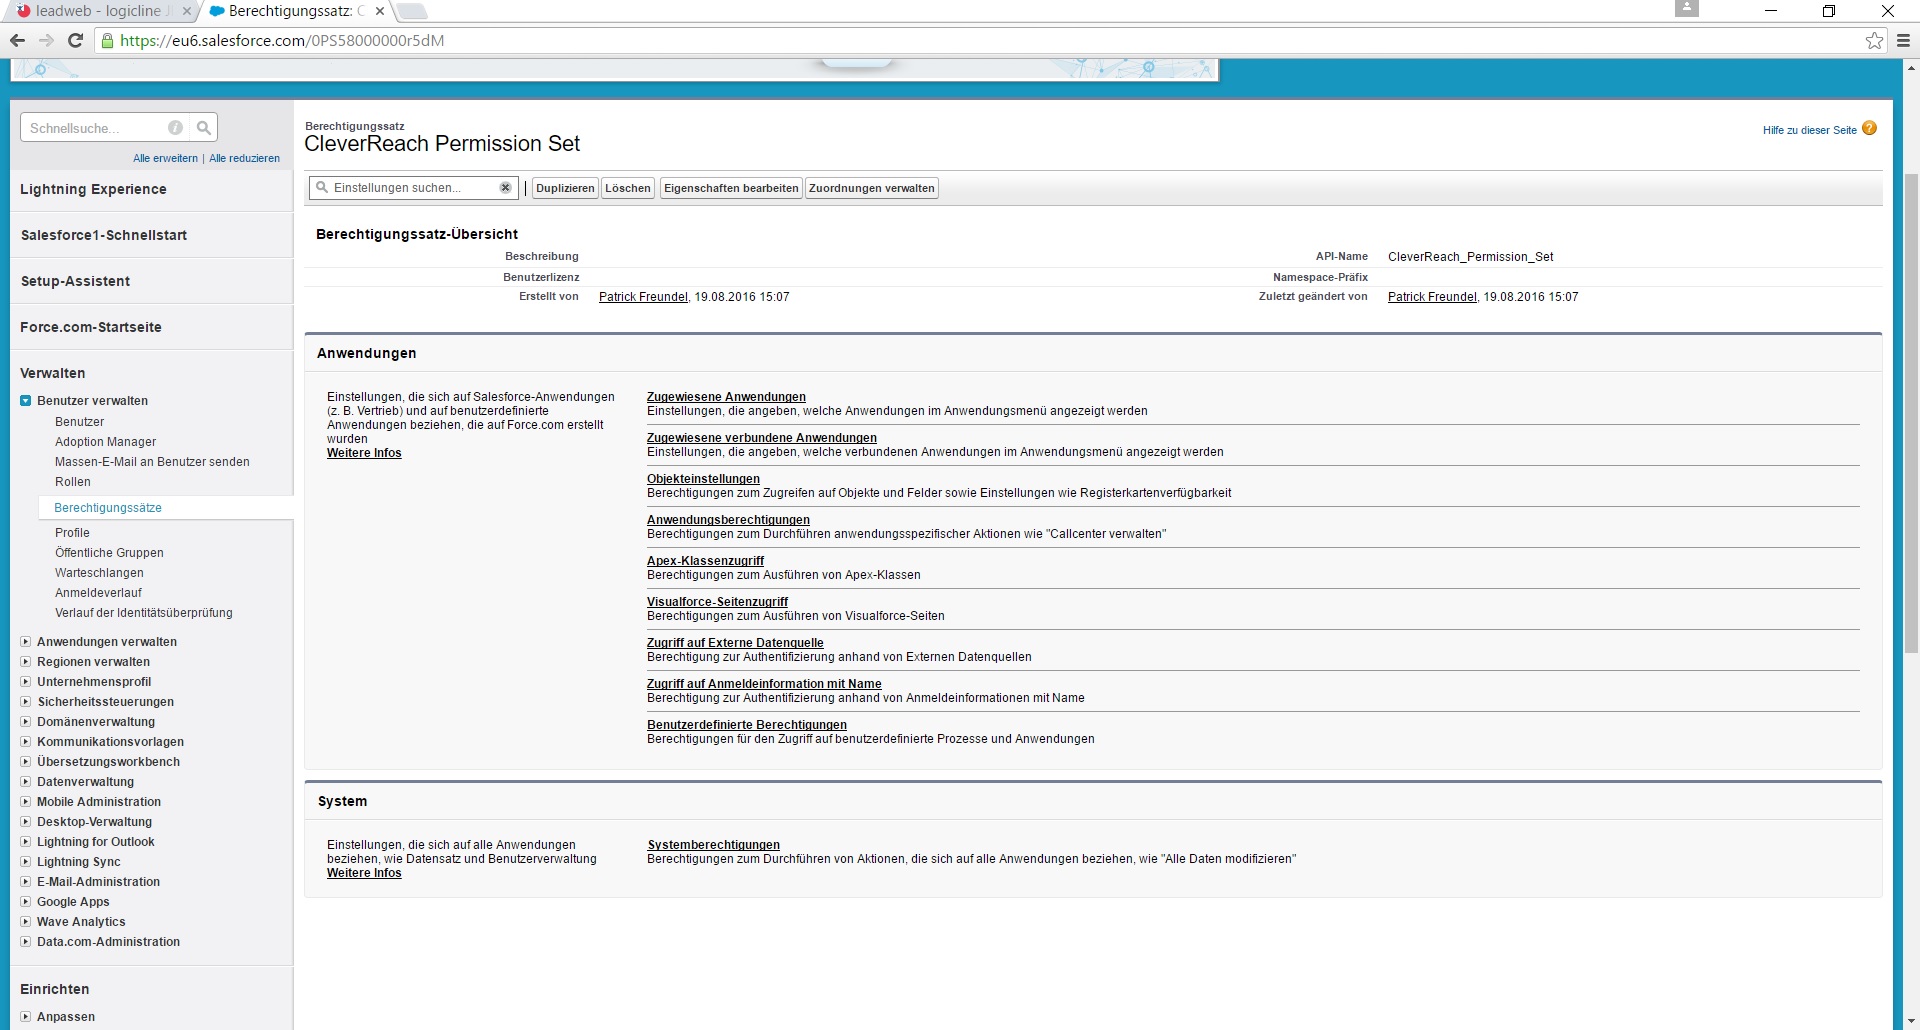Open Benutzerdefinierte Berechtigungen link
This screenshot has height=1030, width=1920.
pos(746,725)
